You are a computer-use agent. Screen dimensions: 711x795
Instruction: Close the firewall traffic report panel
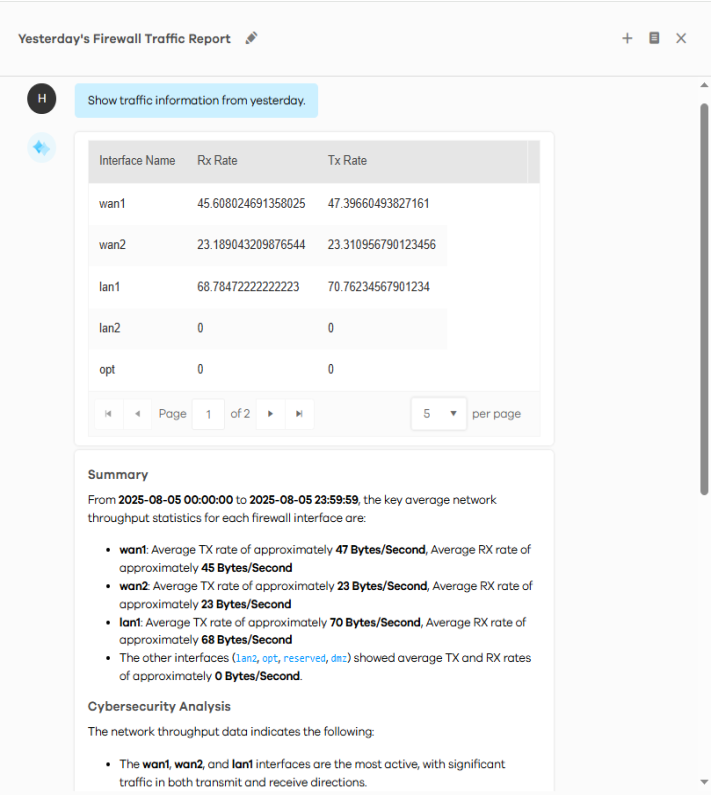[x=681, y=38]
